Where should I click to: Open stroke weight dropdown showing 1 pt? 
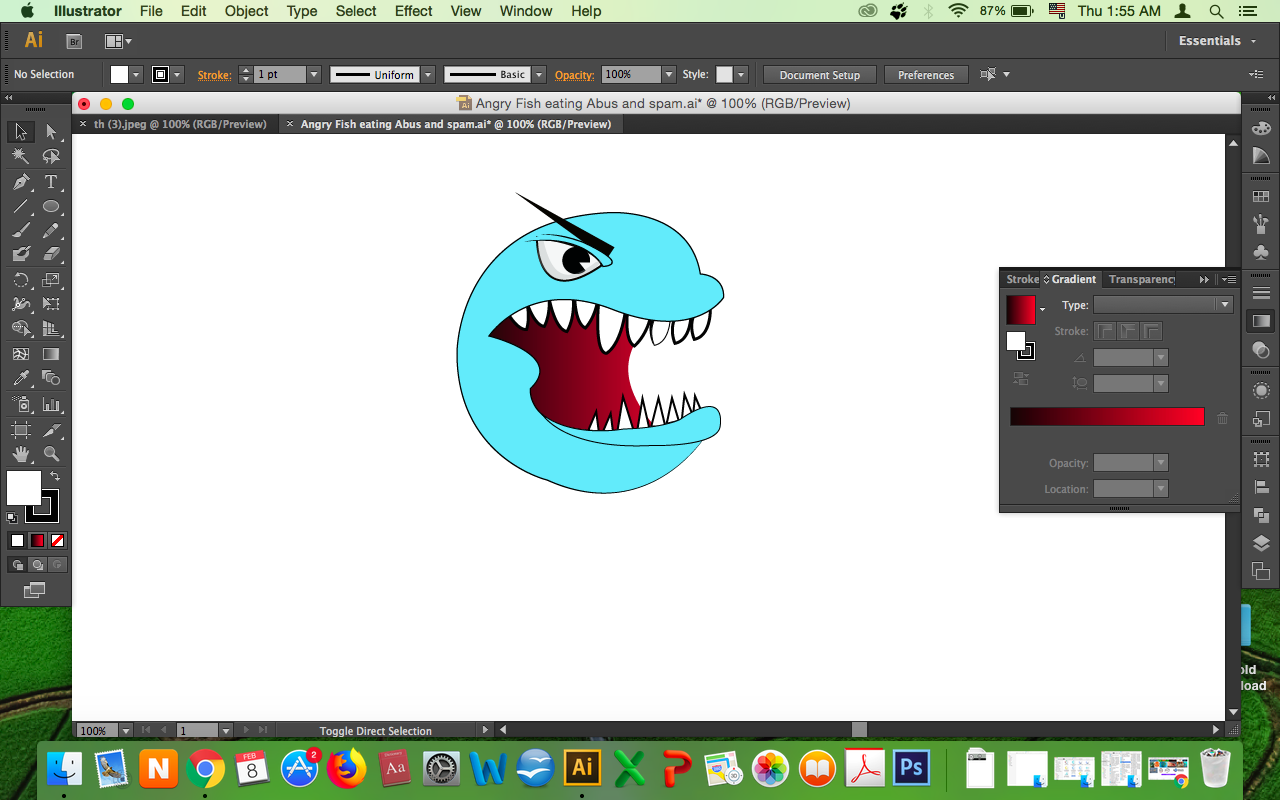point(313,75)
